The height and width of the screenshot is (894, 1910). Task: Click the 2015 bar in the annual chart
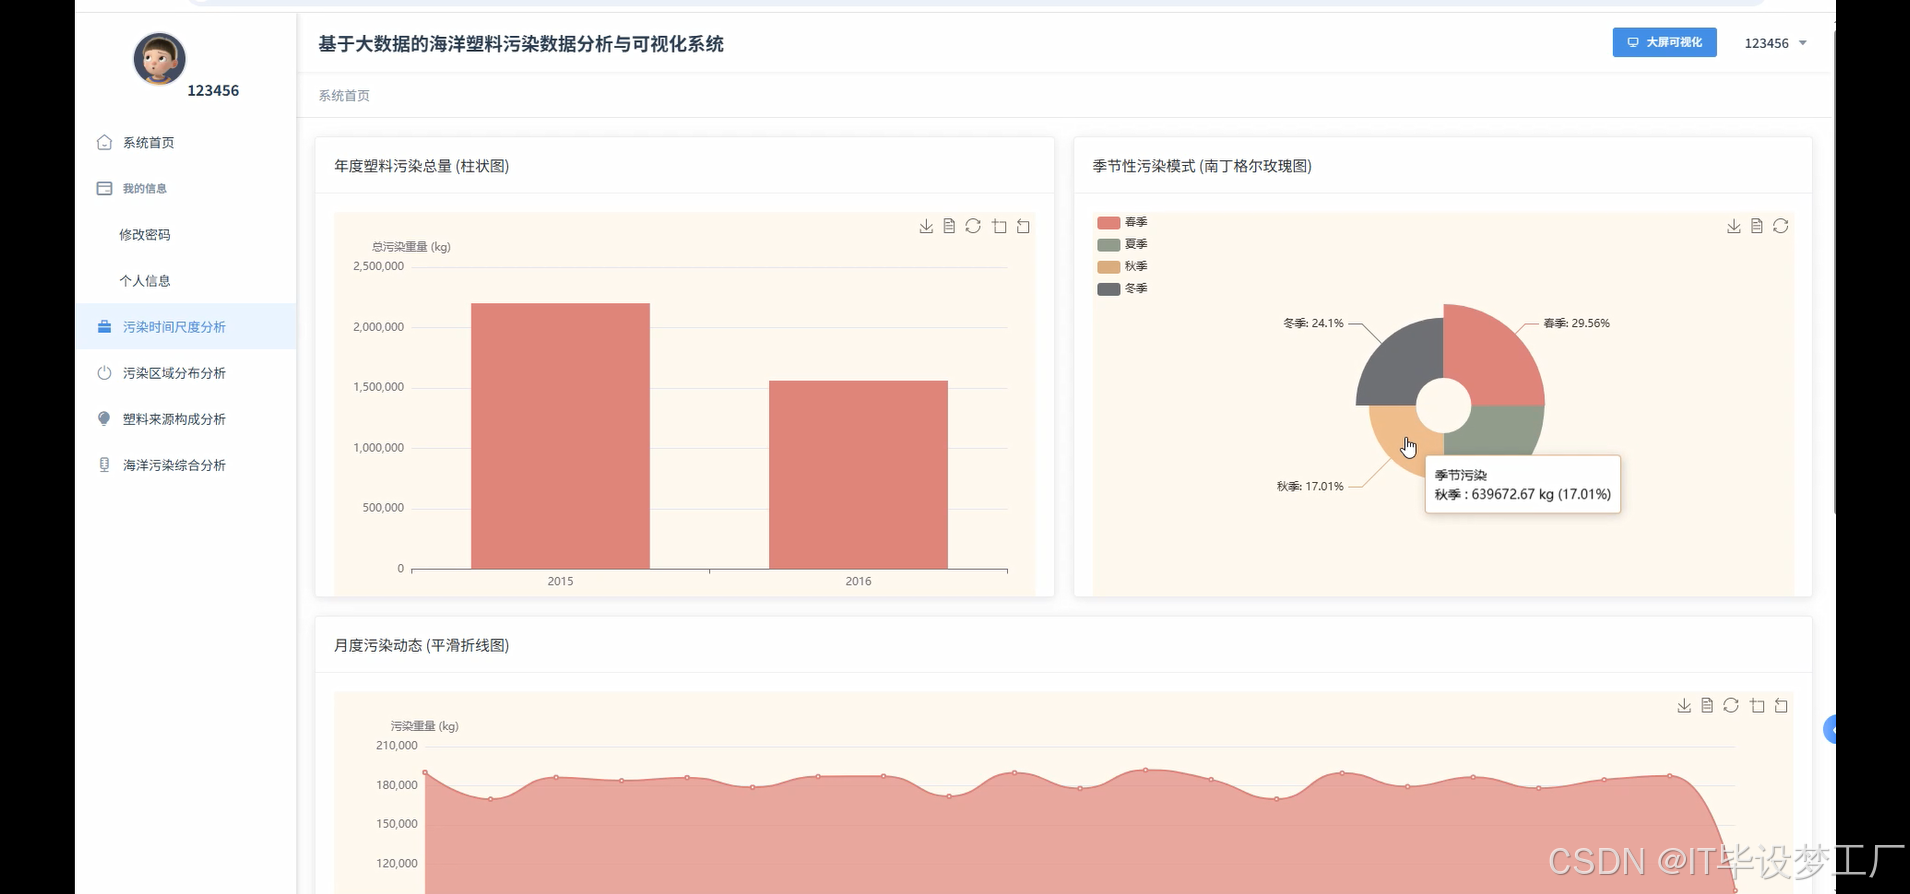click(x=560, y=436)
